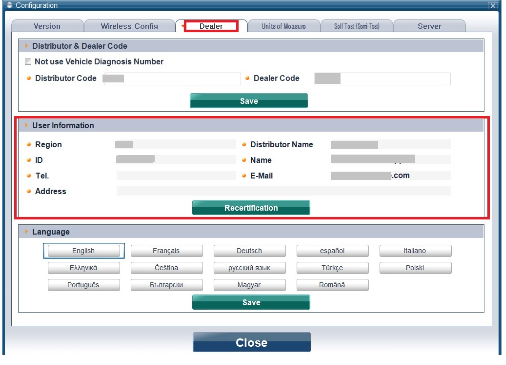The image size is (506, 365).
Task: Switch to the Server tab
Action: [429, 26]
